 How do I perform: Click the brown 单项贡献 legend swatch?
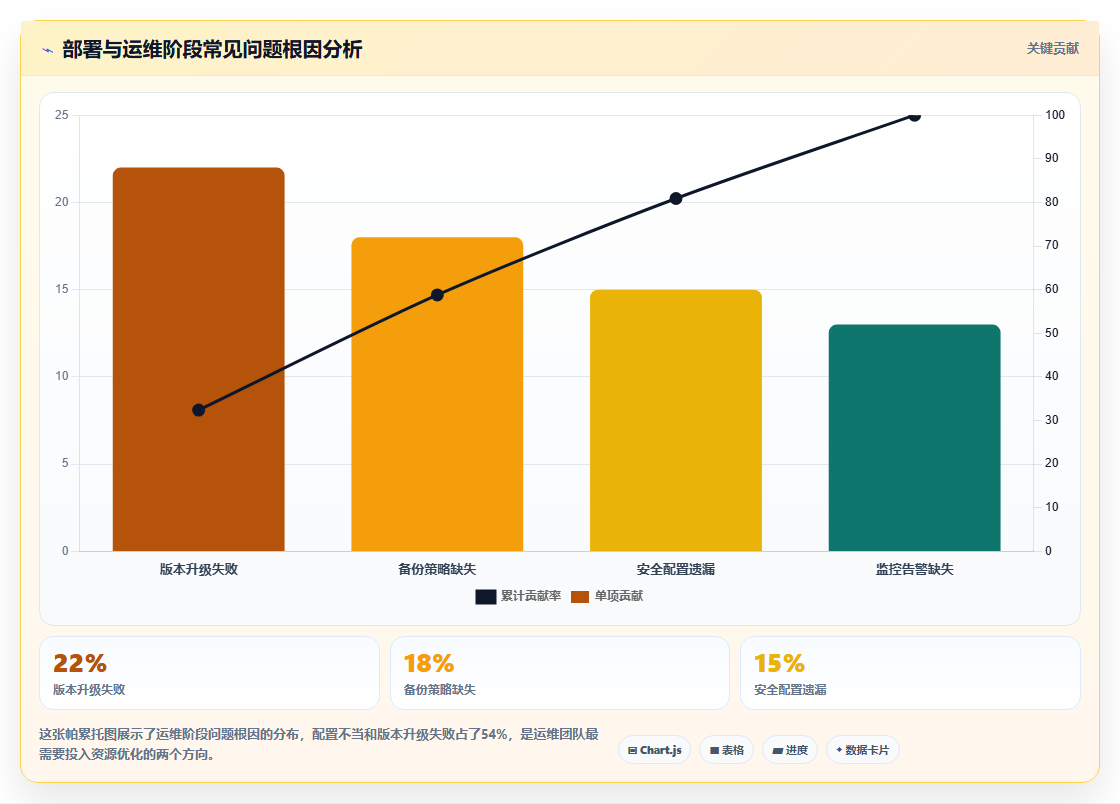580,597
